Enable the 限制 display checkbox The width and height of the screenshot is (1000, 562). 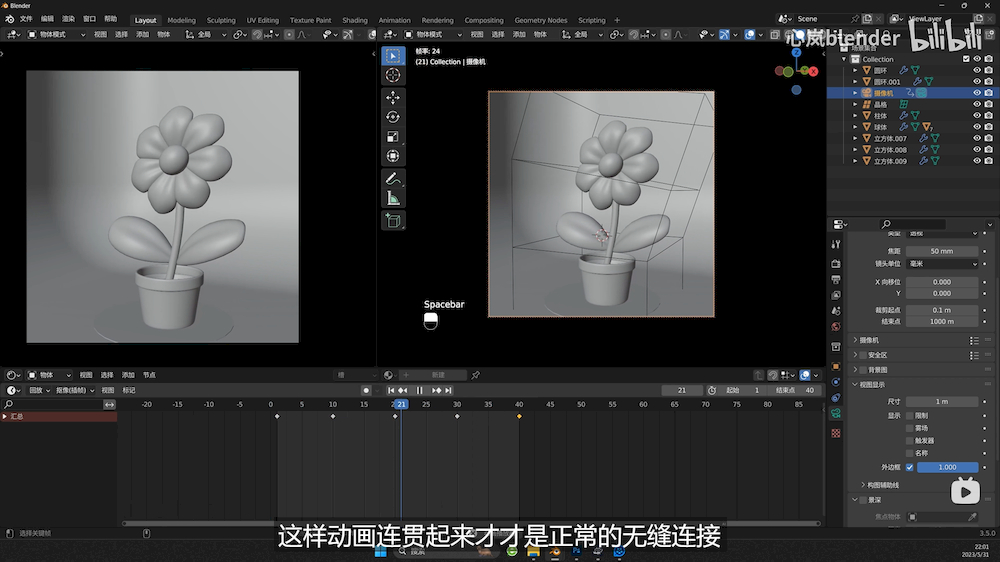coord(909,416)
